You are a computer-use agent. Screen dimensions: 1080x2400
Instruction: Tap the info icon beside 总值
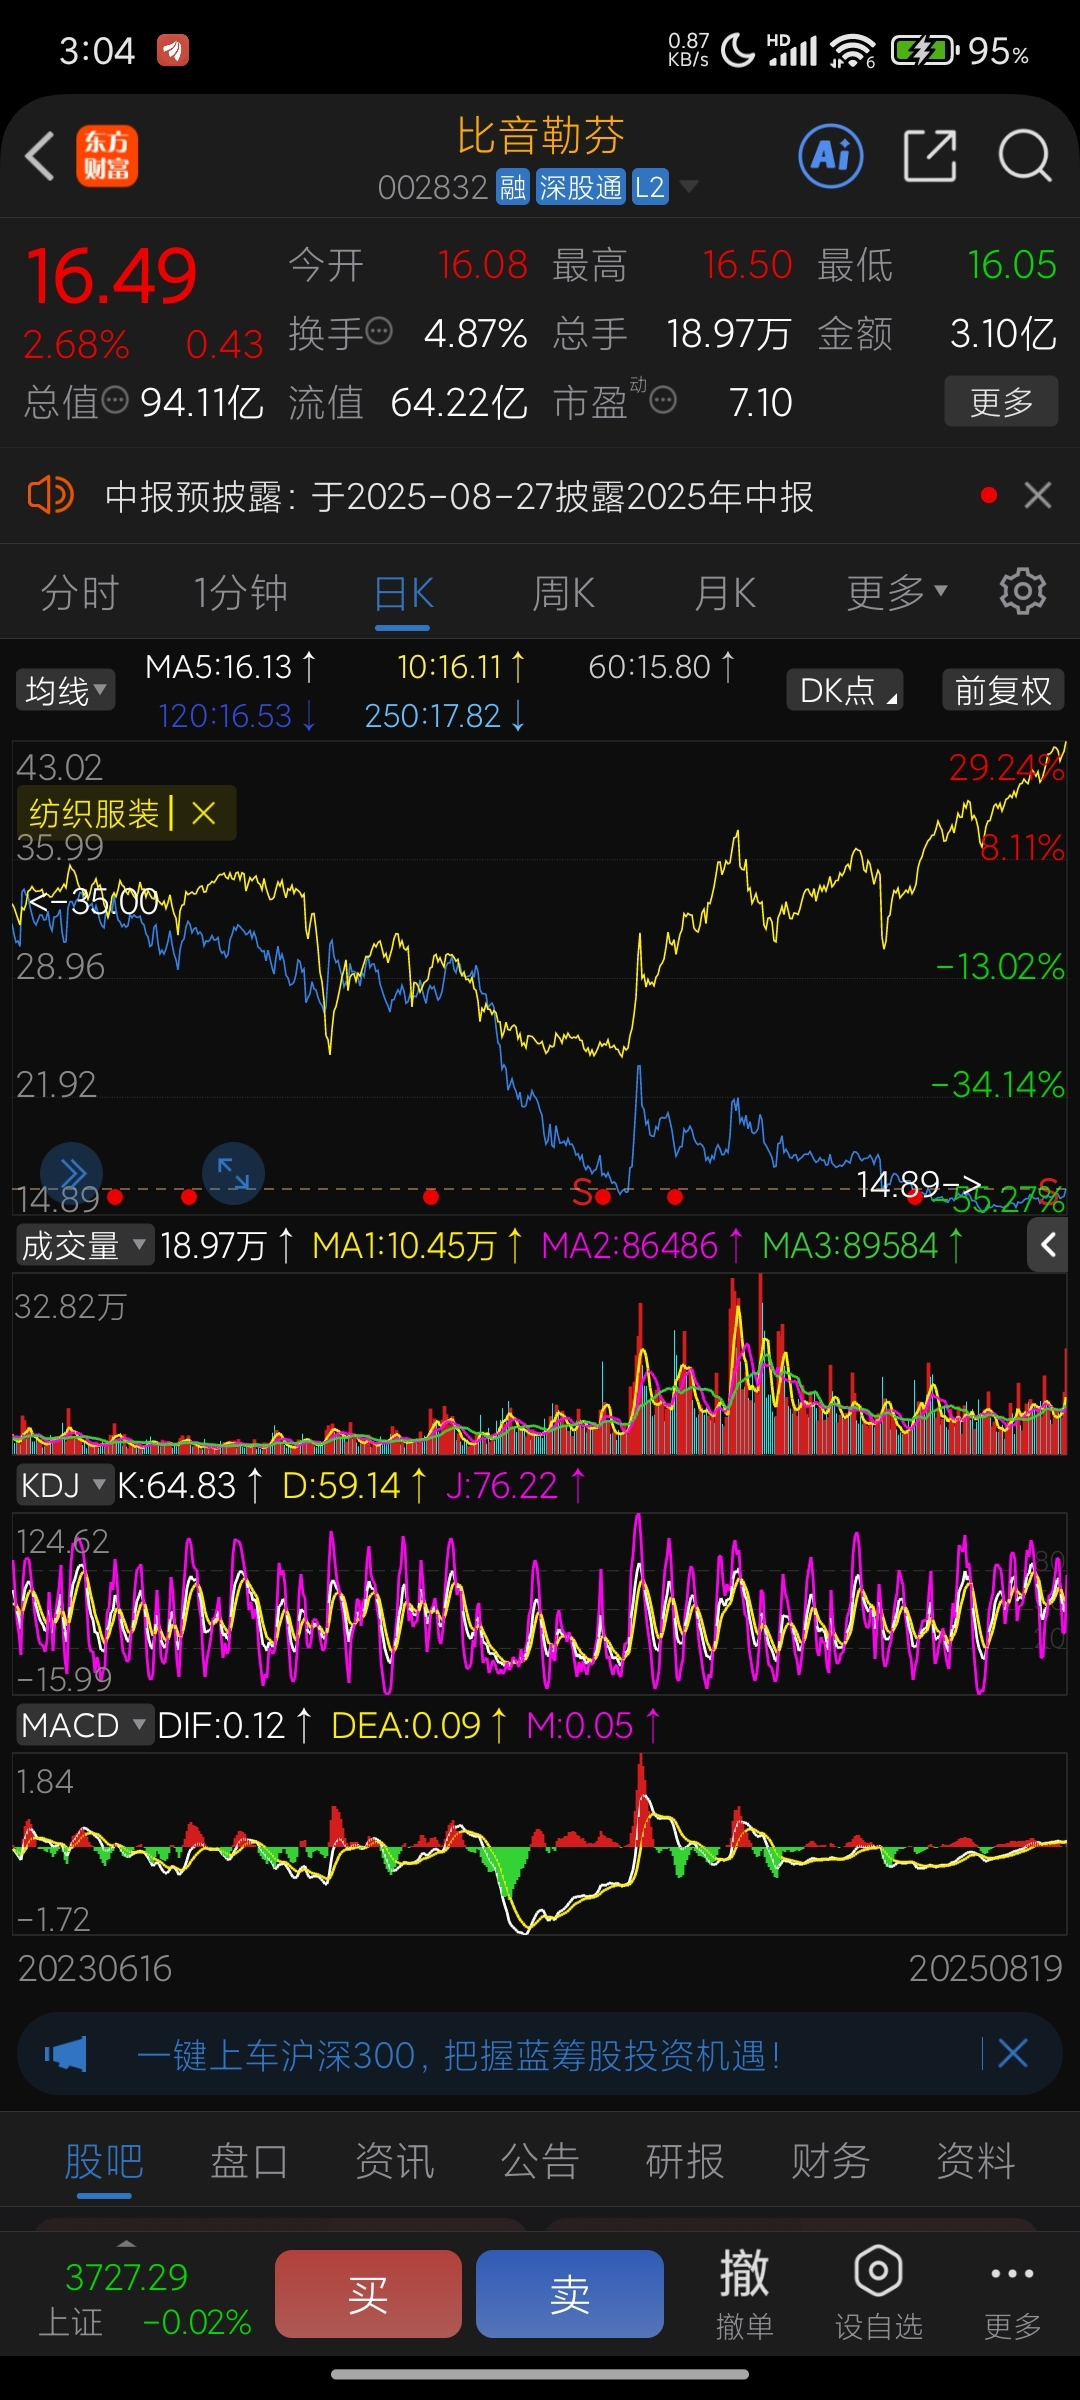tap(115, 400)
